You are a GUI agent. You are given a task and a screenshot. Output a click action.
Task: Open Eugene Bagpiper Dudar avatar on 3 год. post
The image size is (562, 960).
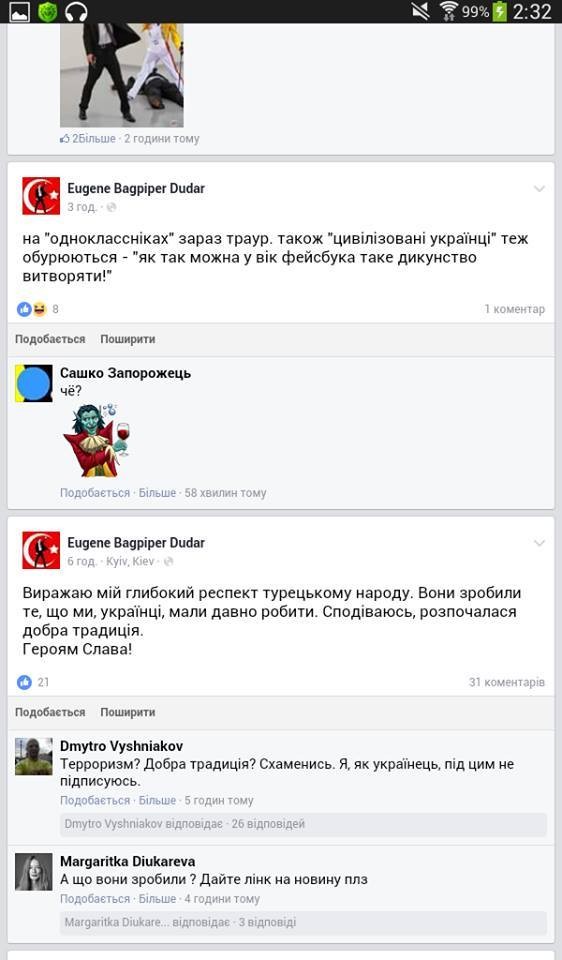pyautogui.click(x=41, y=196)
